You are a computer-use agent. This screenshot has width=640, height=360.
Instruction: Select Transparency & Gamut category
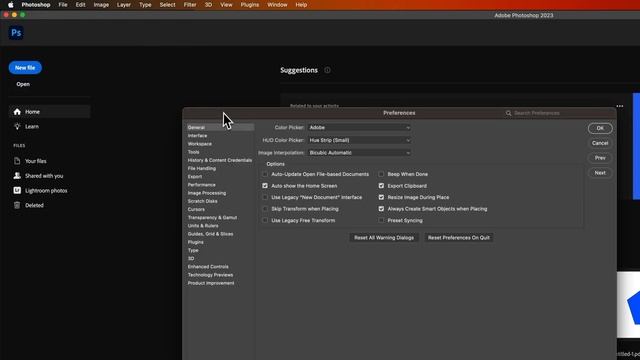(x=212, y=218)
